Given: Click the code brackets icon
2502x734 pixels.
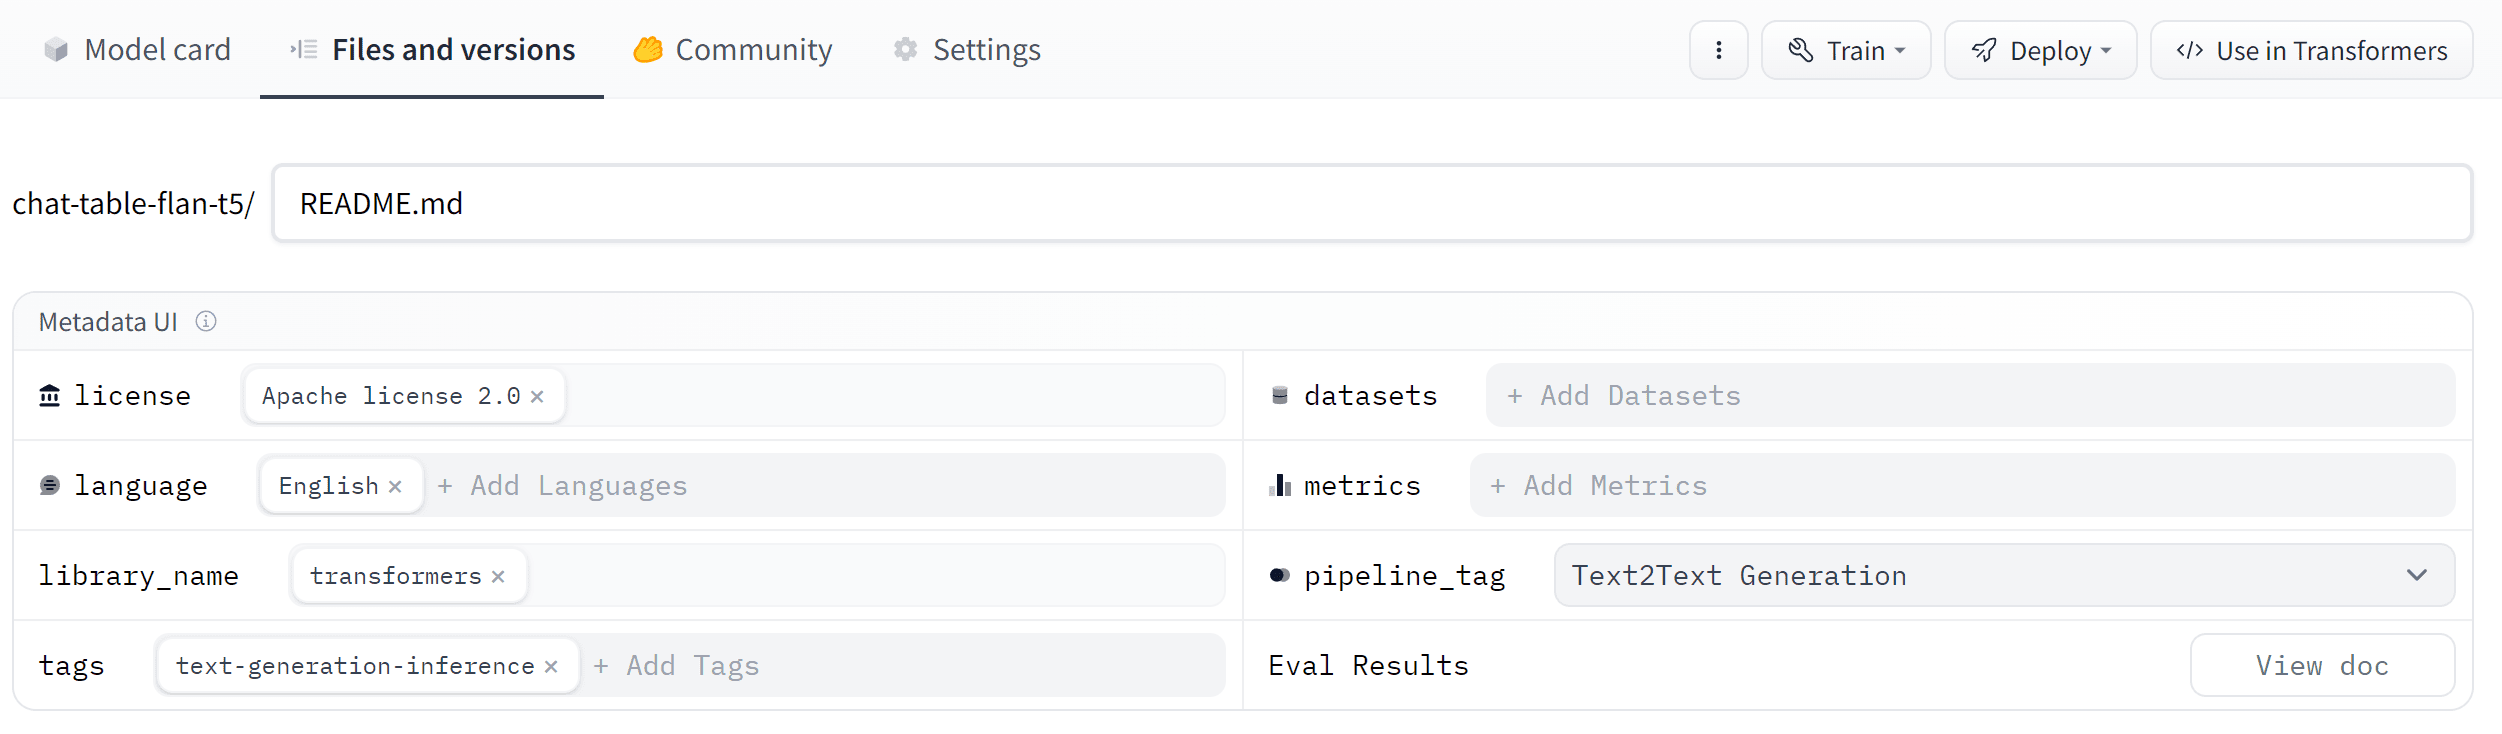Looking at the screenshot, I should click(2190, 50).
